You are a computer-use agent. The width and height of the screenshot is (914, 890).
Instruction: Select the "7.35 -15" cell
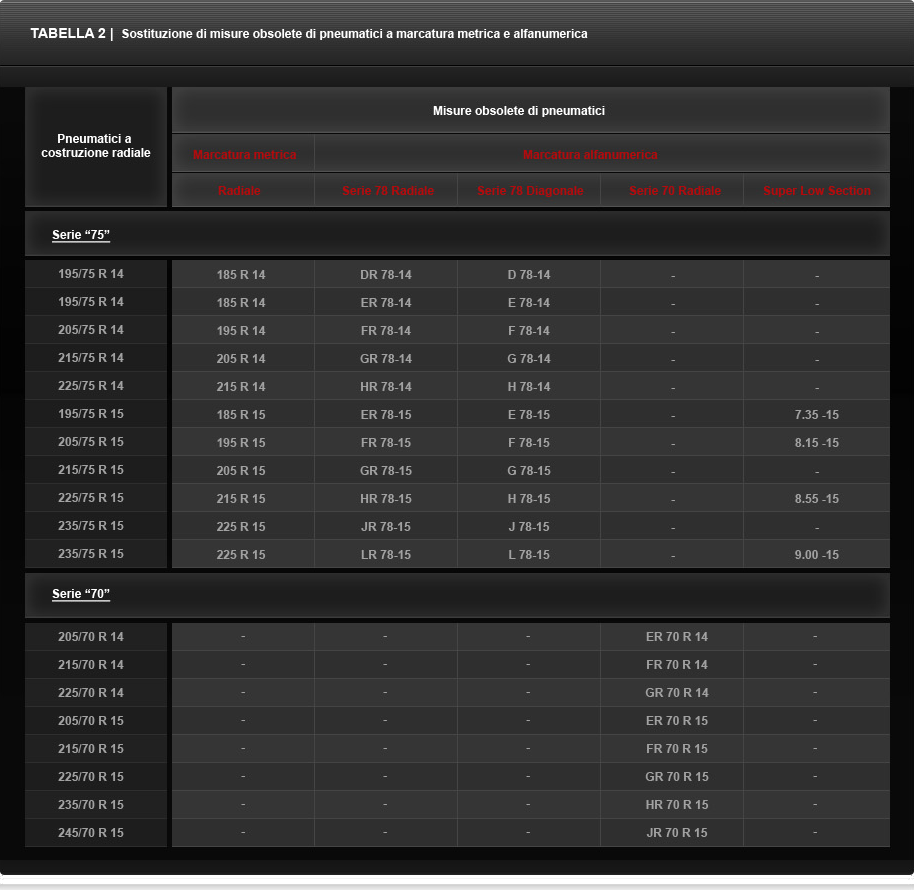[817, 414]
